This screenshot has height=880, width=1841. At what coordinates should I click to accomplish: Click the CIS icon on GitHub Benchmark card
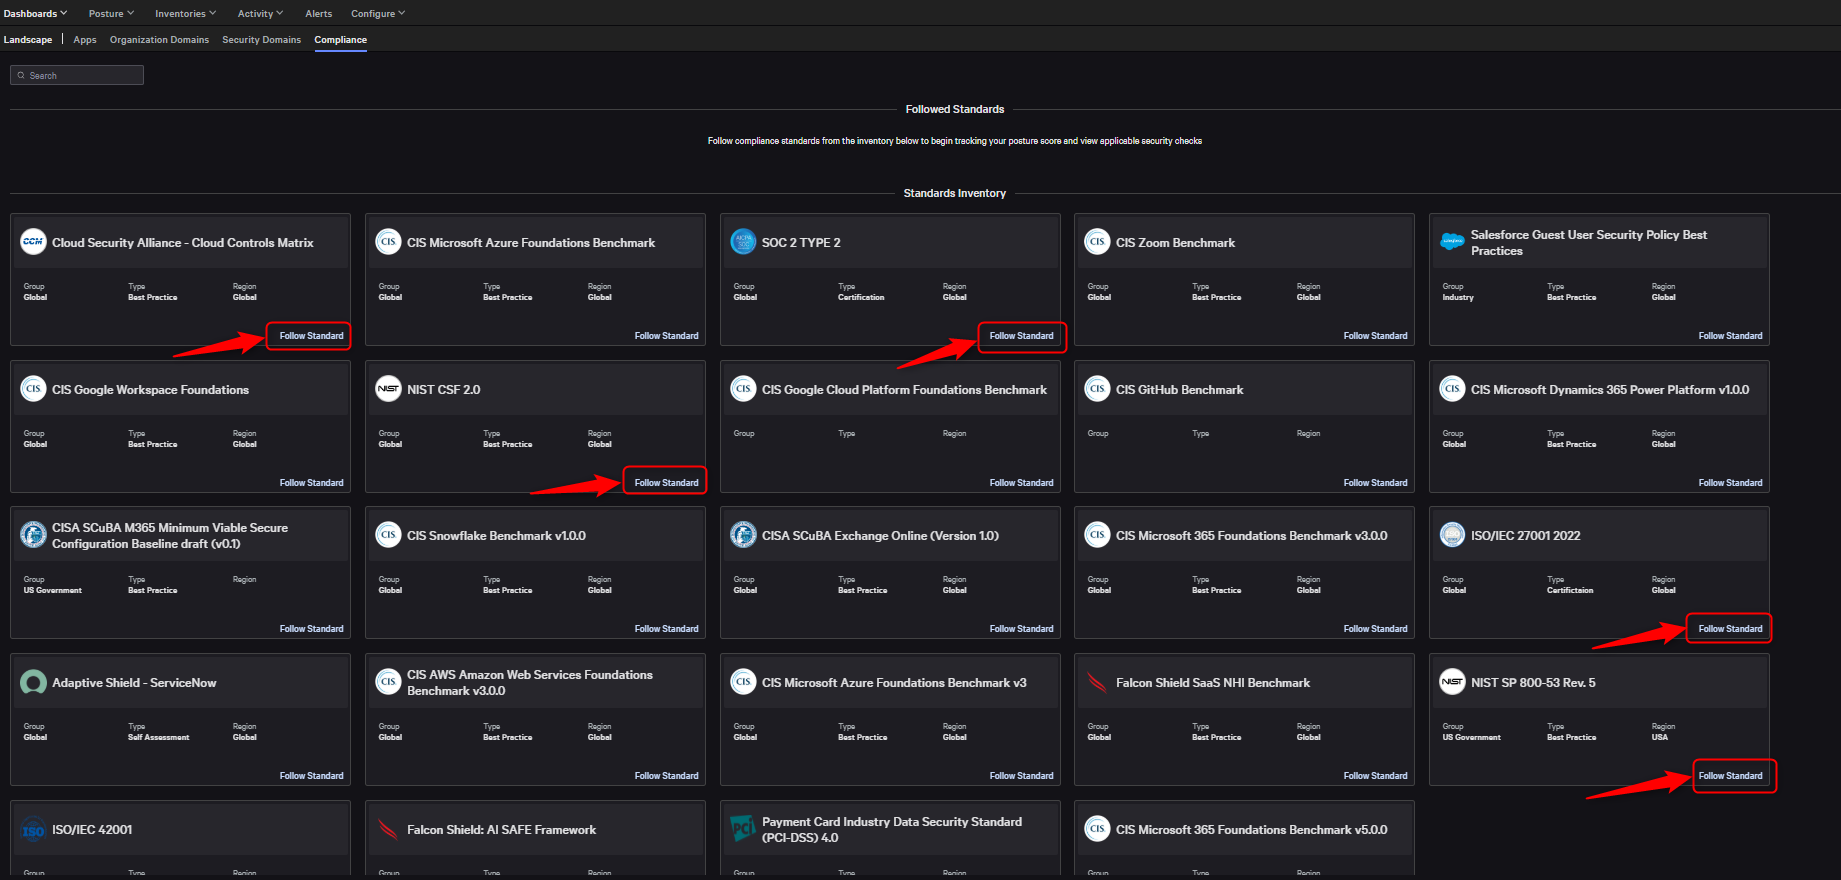click(1097, 388)
